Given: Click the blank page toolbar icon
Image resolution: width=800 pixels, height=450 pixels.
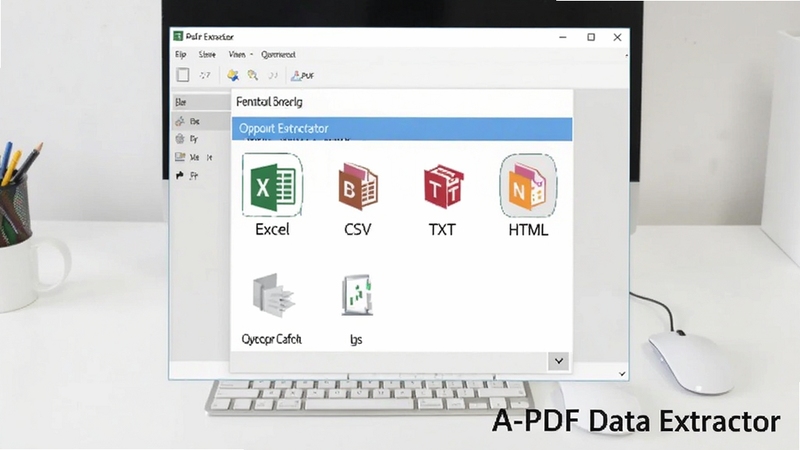Looking at the screenshot, I should point(183,75).
